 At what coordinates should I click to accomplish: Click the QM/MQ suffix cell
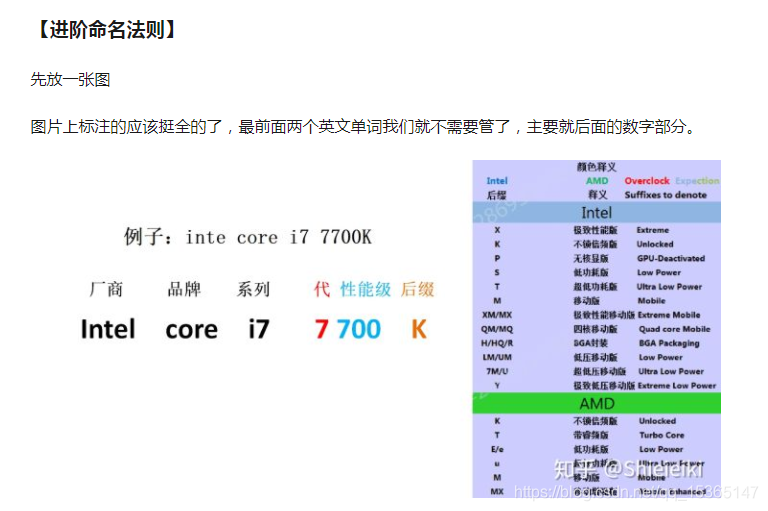[497, 329]
